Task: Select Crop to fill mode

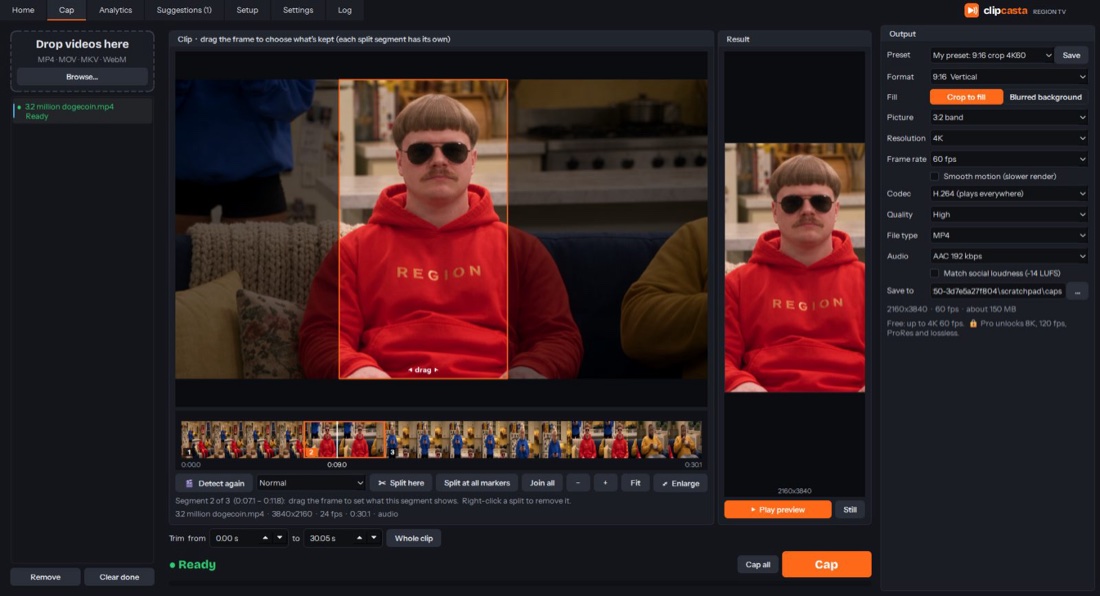Action: (x=966, y=97)
